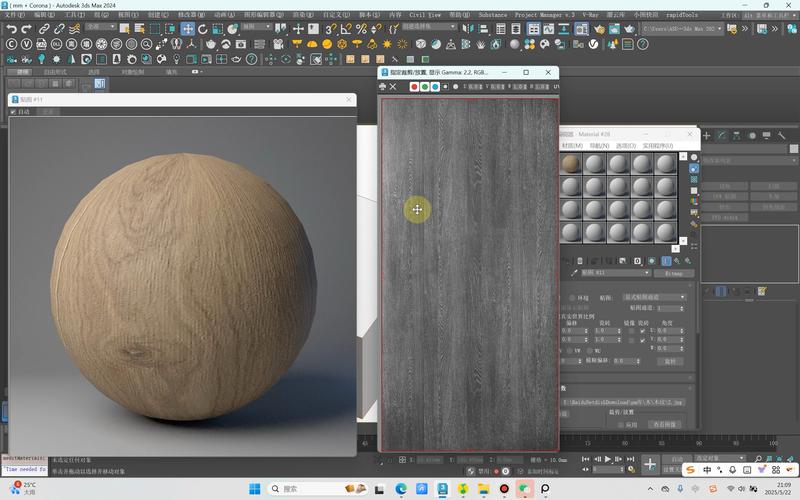The image size is (800, 500).
Task: Pick the Select Object arrow tool
Action: (x=124, y=29)
